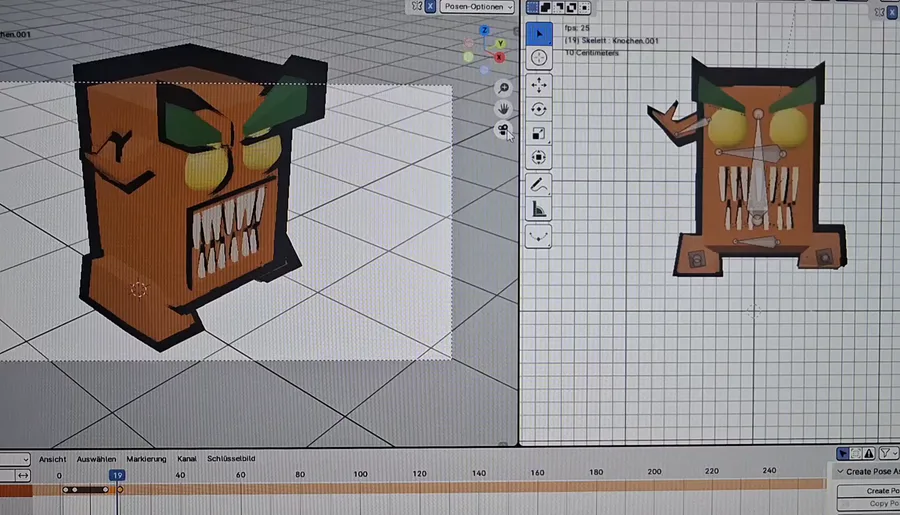This screenshot has height=515, width=900.
Task: Toggle X-axis mirror in right viewport
Action: coord(893,12)
